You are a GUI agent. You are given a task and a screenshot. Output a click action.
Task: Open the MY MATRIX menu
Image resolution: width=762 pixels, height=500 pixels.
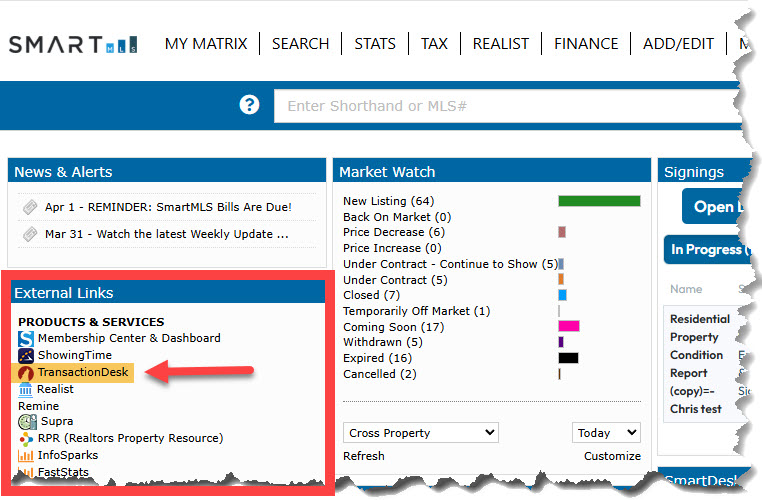[x=205, y=44]
